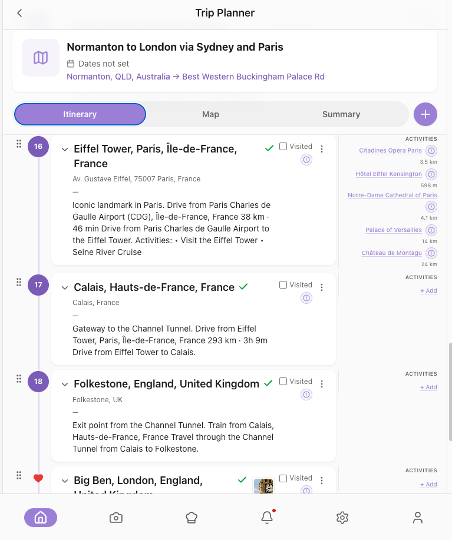Mark Calais as Visited

[x=283, y=285]
